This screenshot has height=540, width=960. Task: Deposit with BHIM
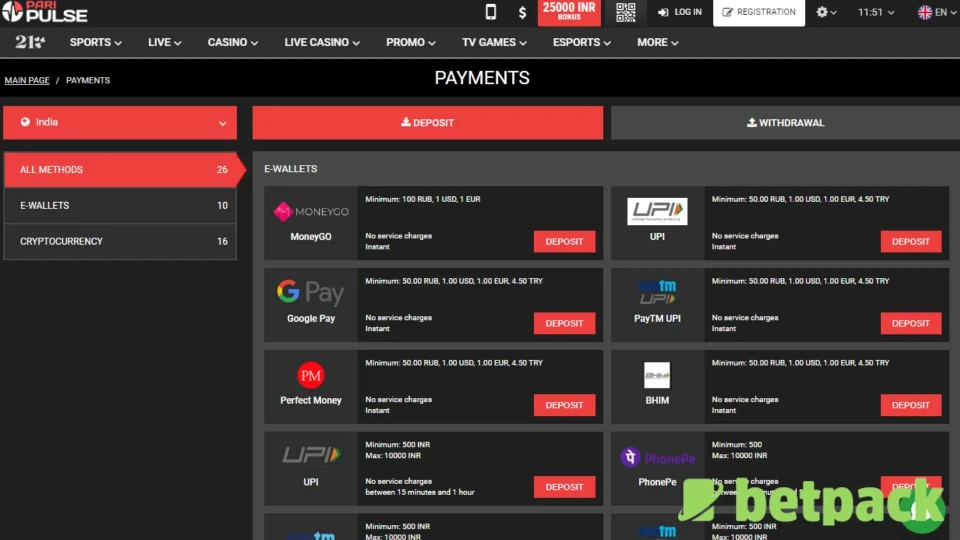910,405
